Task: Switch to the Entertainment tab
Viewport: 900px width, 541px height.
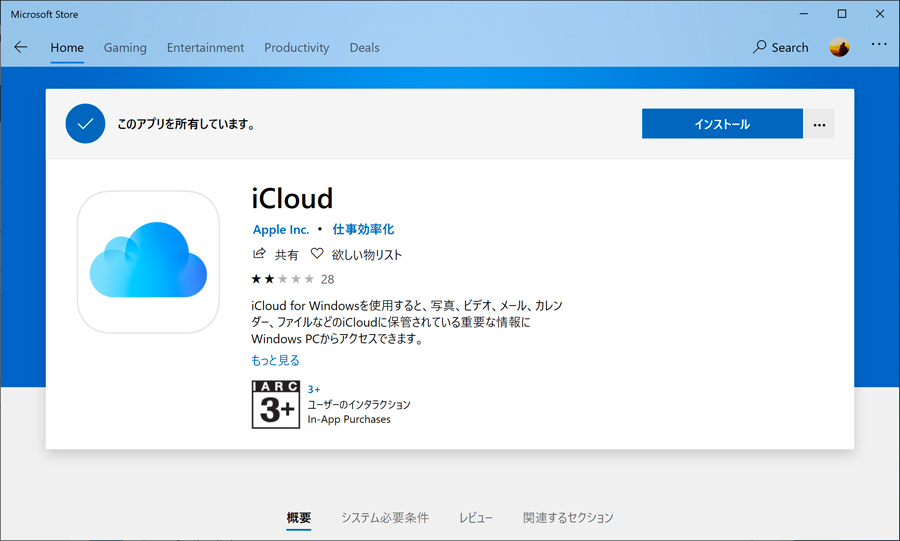Action: [205, 47]
